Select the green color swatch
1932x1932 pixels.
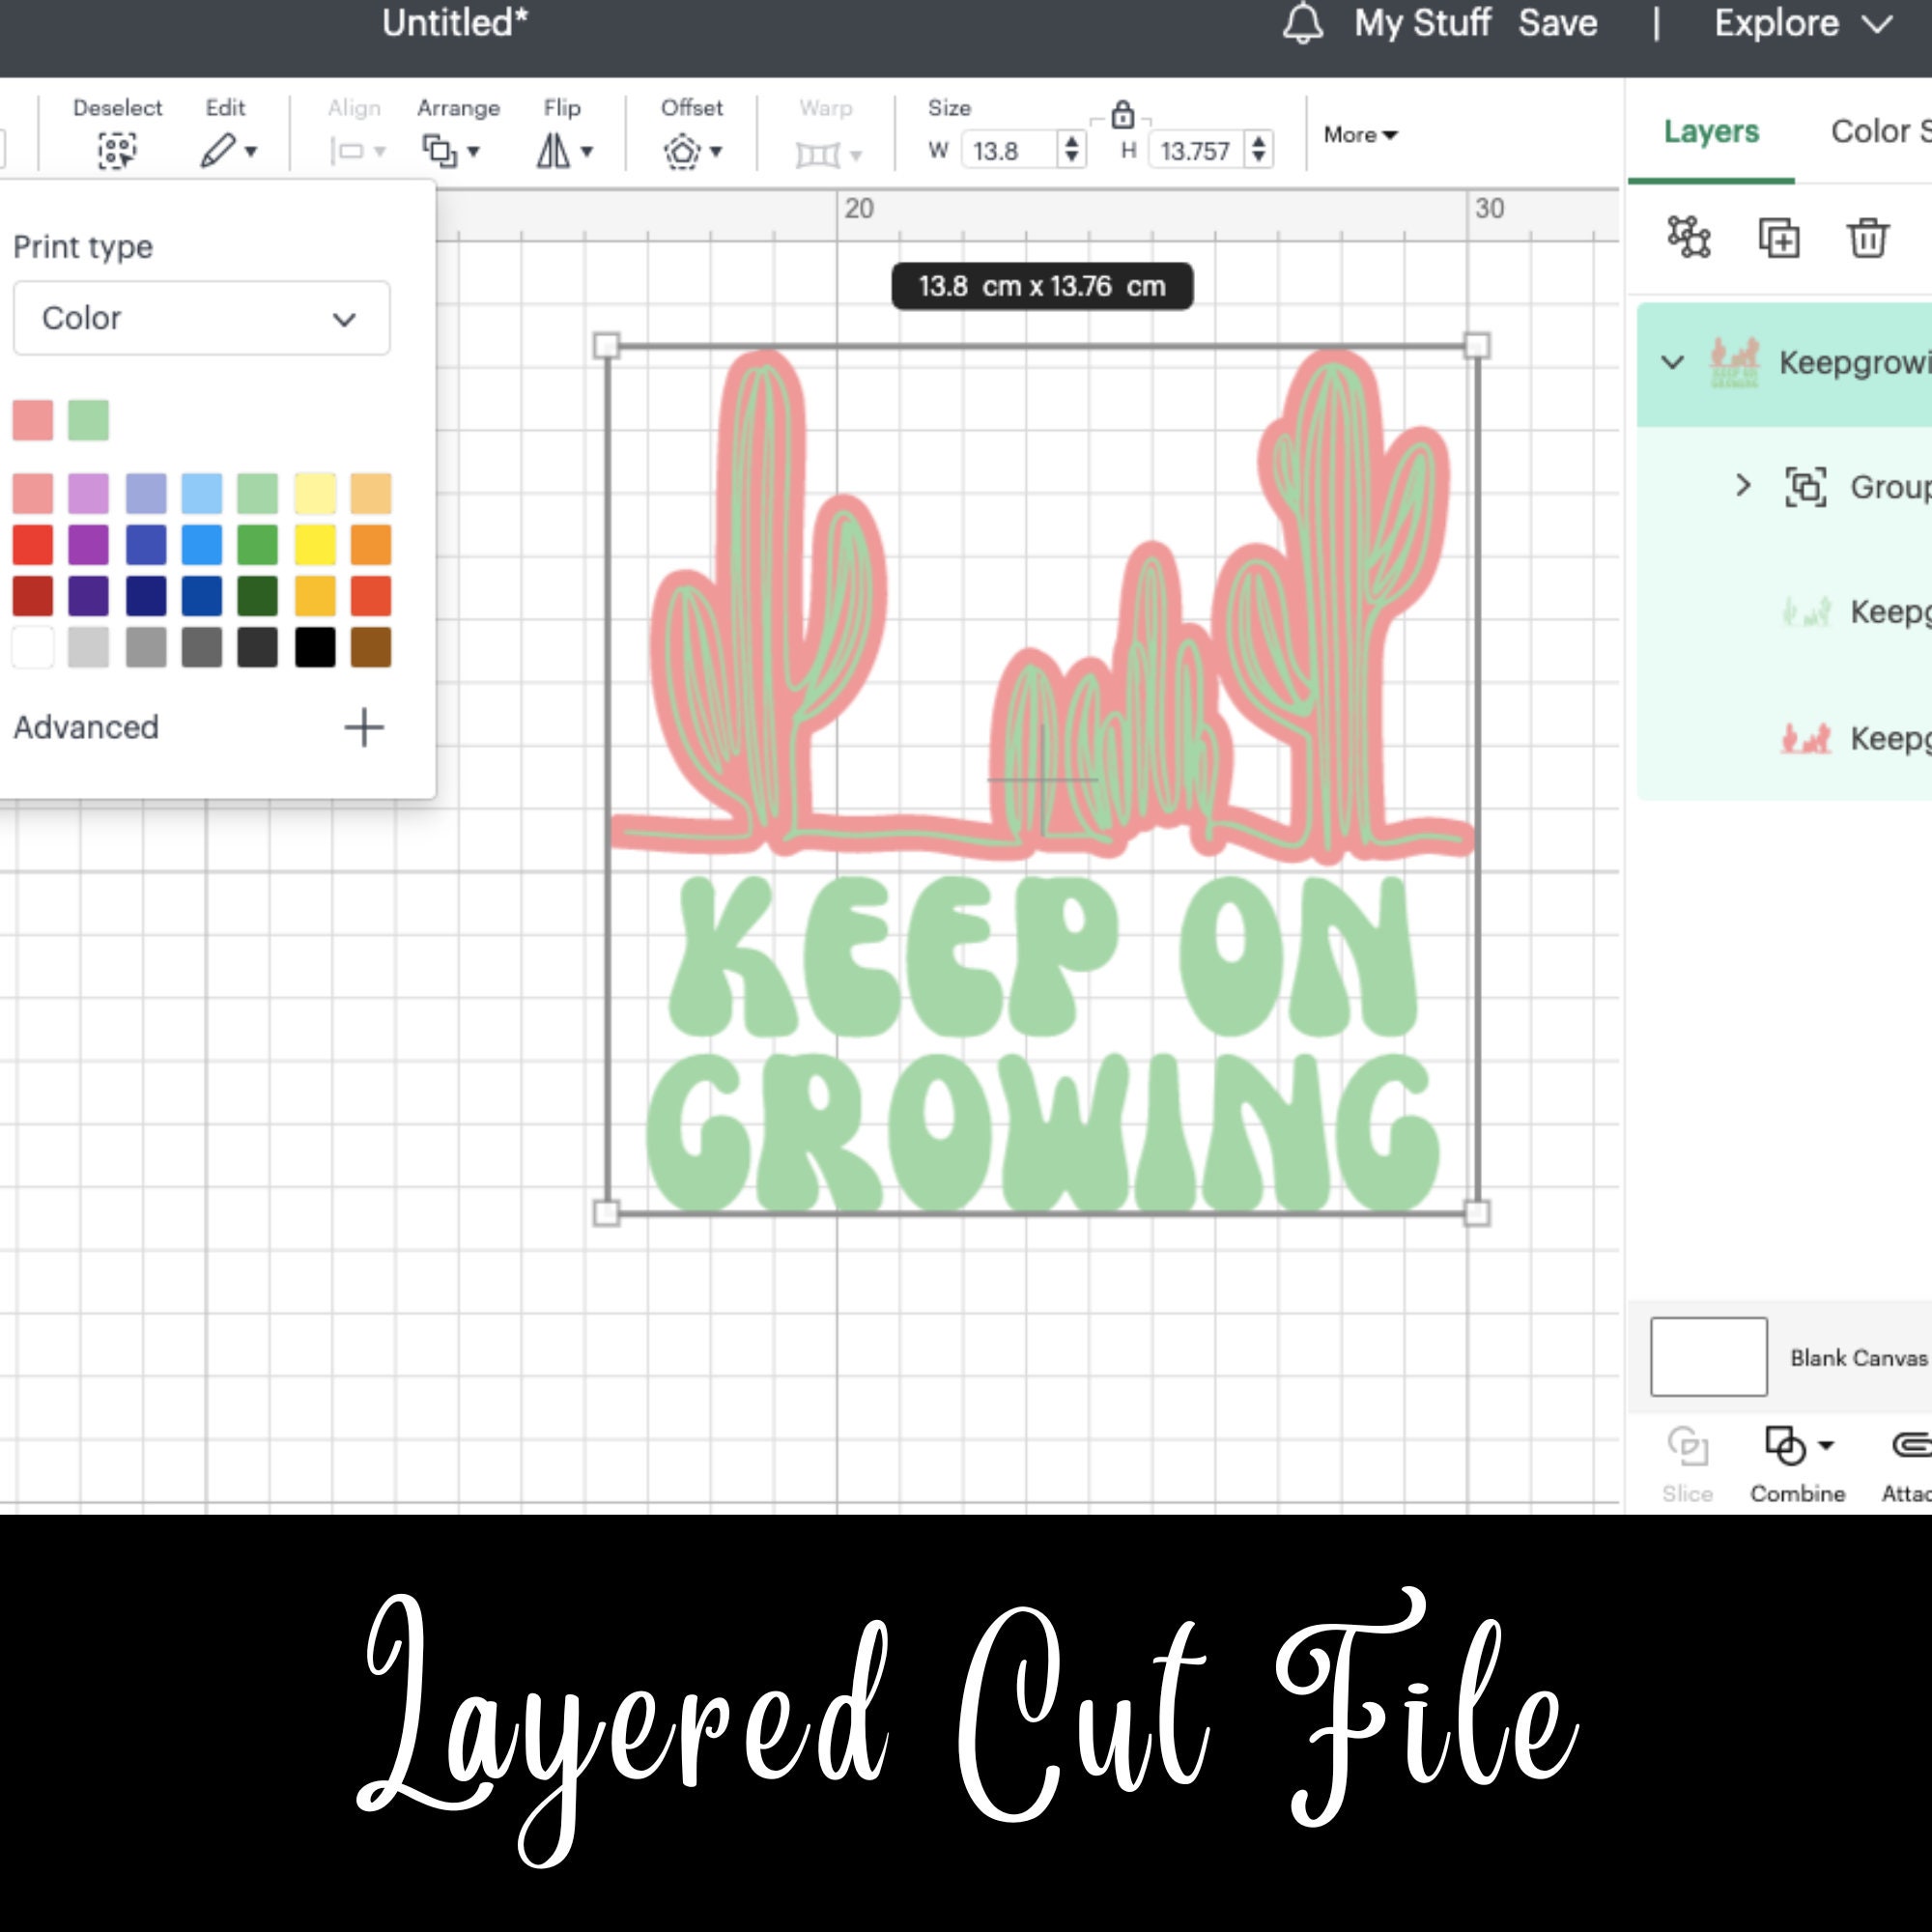pyautogui.click(x=89, y=419)
